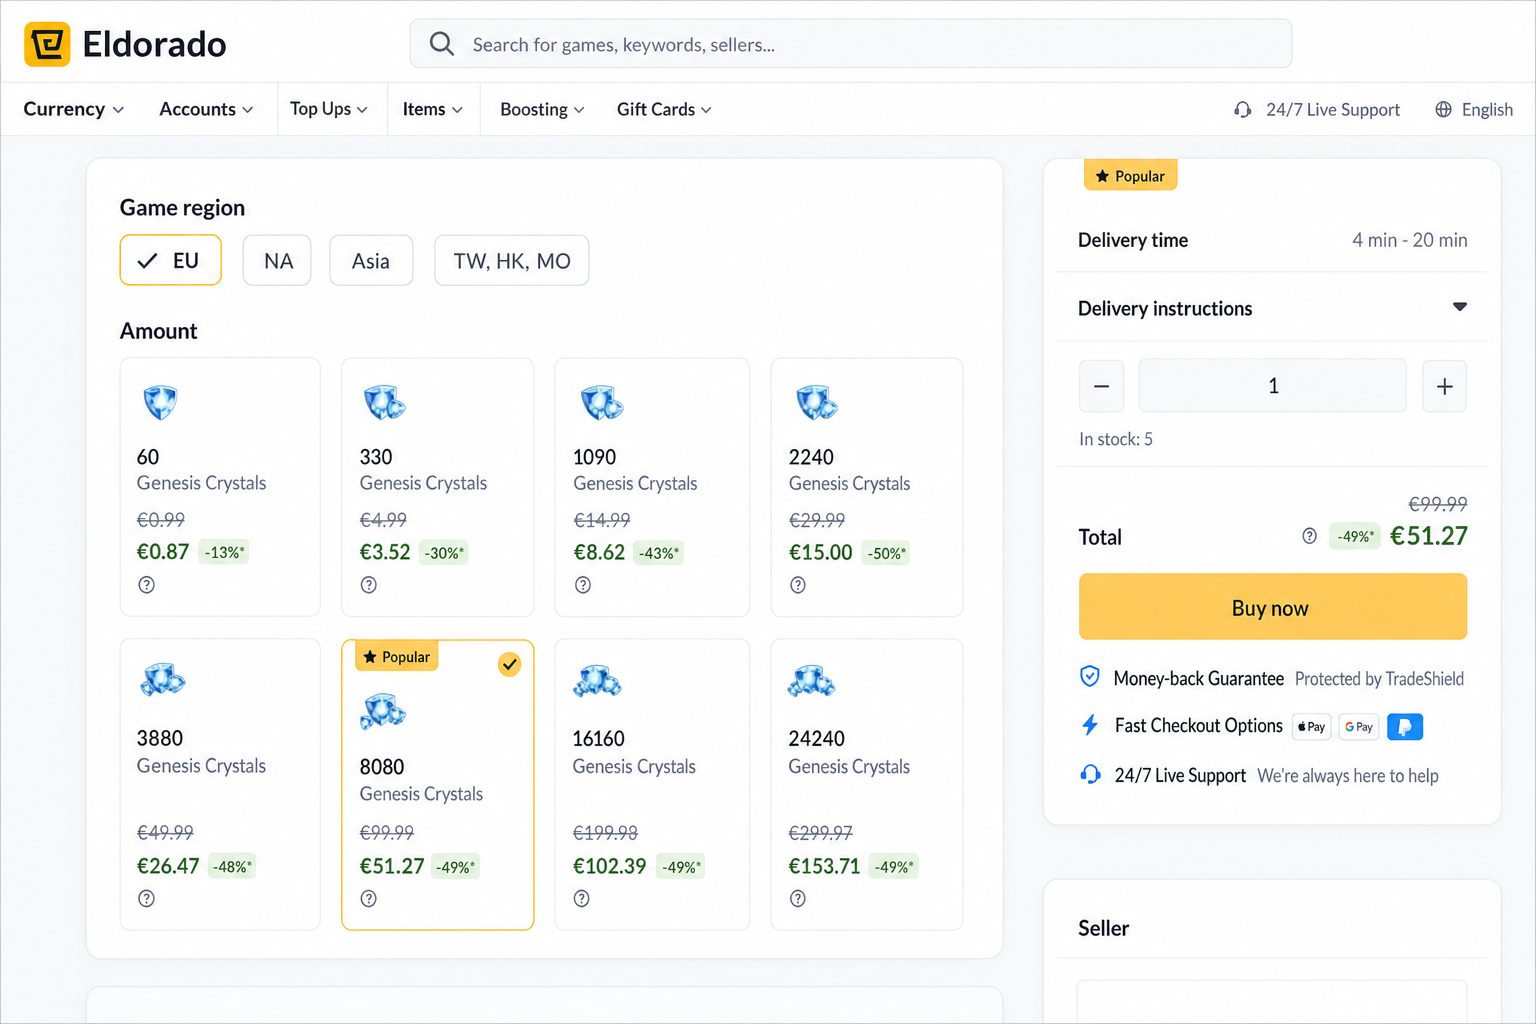This screenshot has width=1536, height=1024.
Task: Click the Apple Pay badge
Action: click(1311, 727)
